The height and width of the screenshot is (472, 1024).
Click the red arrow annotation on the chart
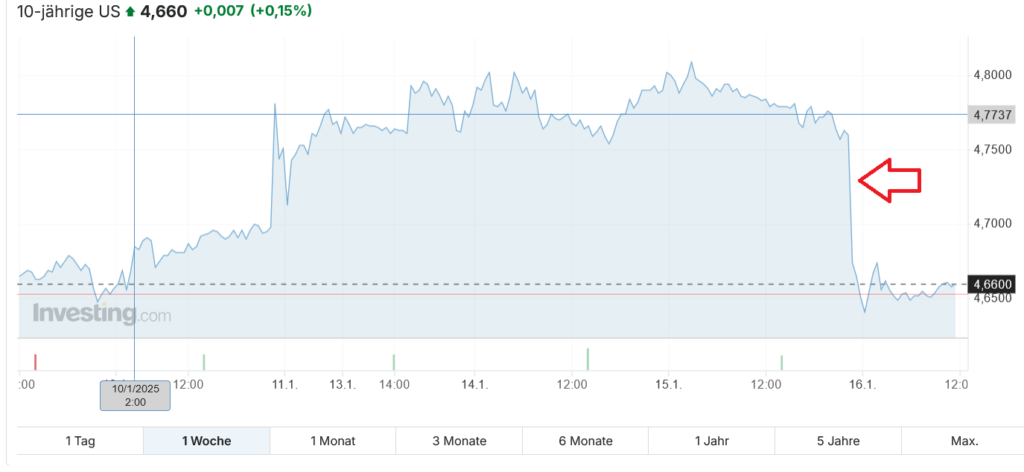coord(889,179)
